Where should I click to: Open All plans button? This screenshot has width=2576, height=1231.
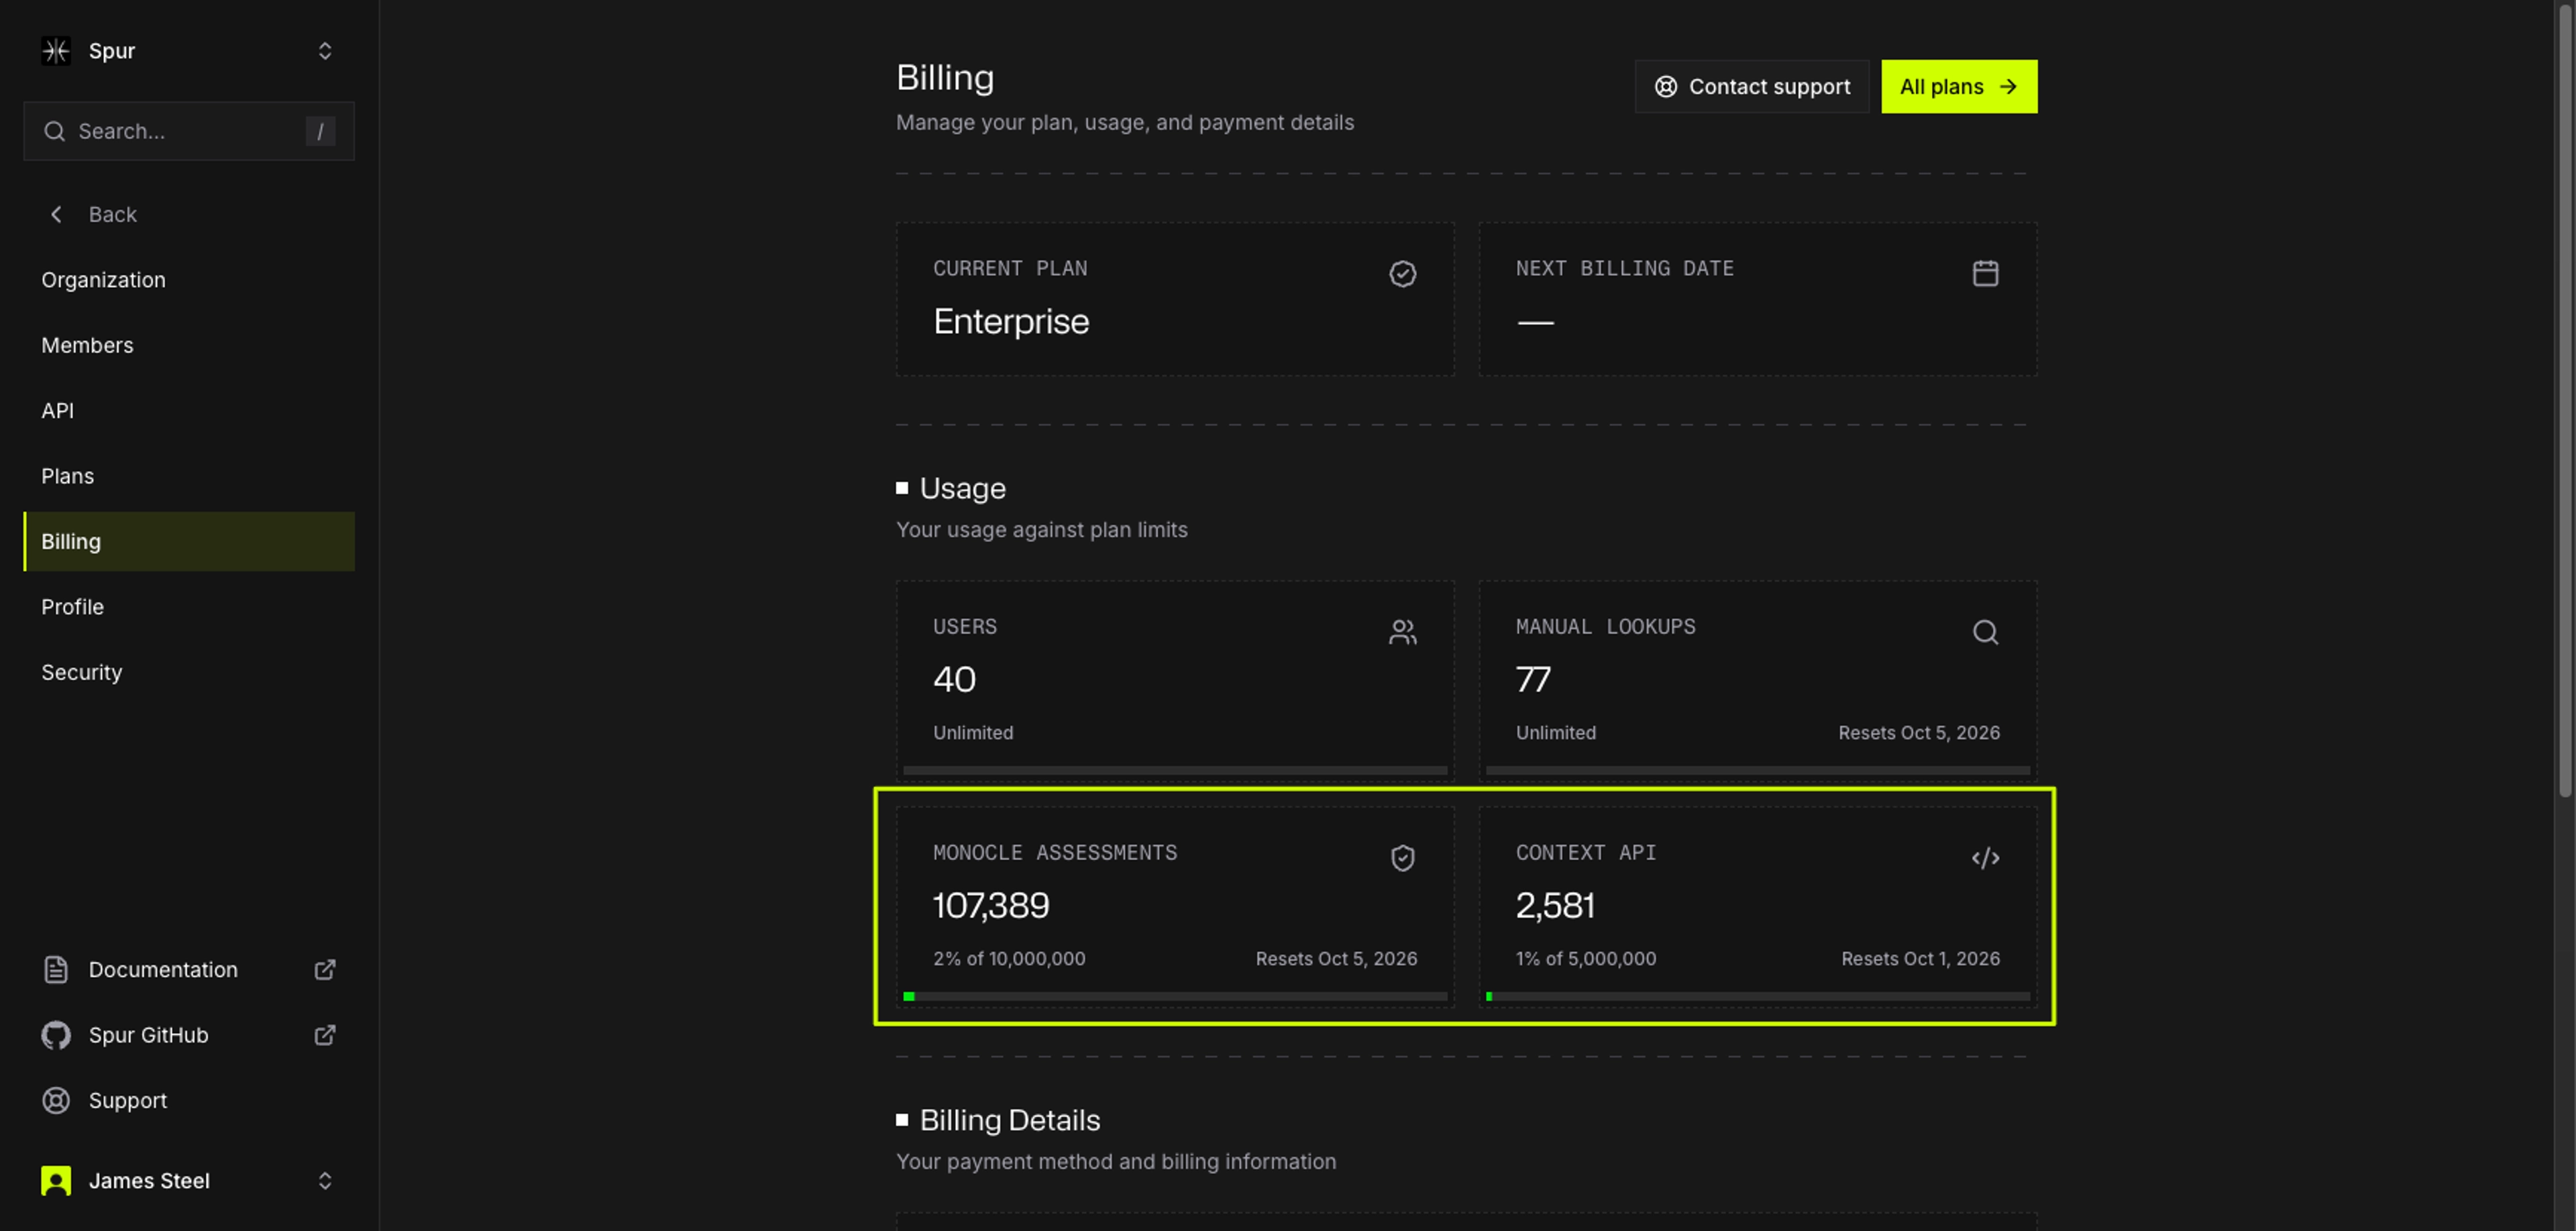pos(1959,87)
